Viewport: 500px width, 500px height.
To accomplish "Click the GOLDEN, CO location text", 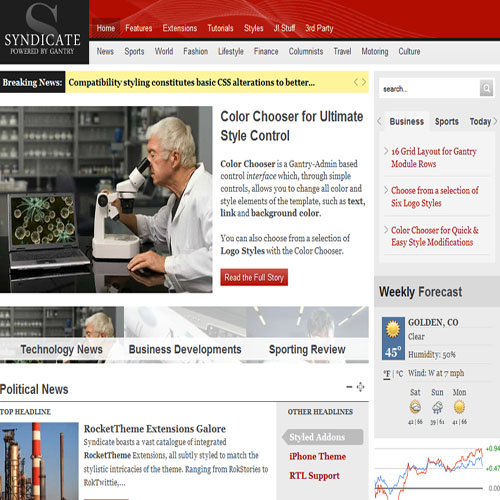I will pyautogui.click(x=433, y=322).
